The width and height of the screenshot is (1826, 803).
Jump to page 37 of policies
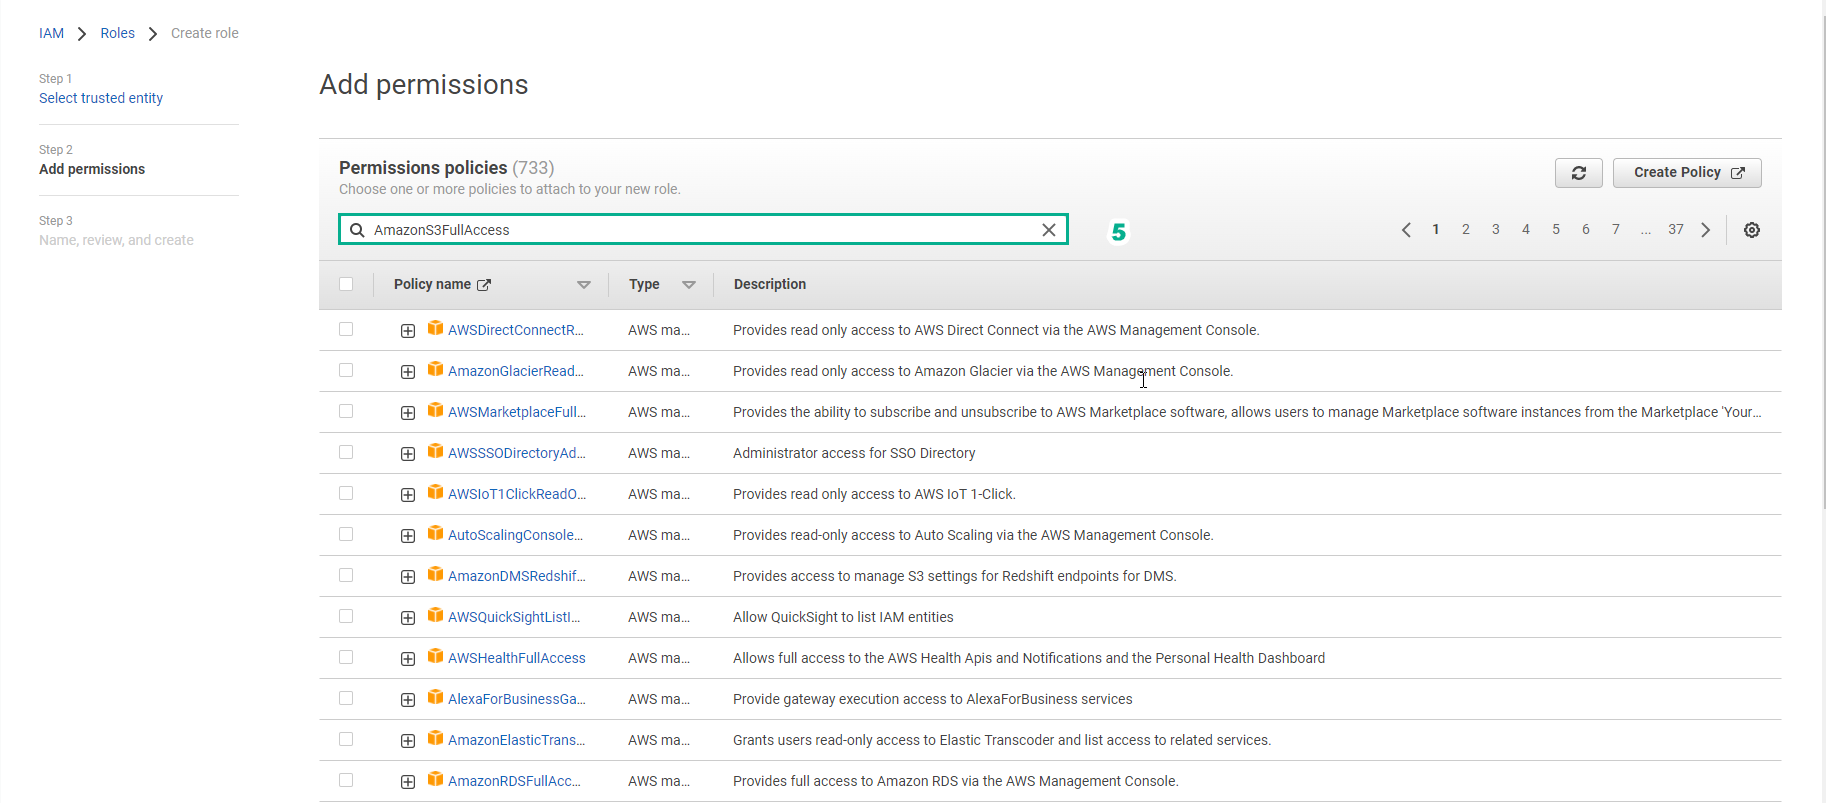(x=1676, y=229)
